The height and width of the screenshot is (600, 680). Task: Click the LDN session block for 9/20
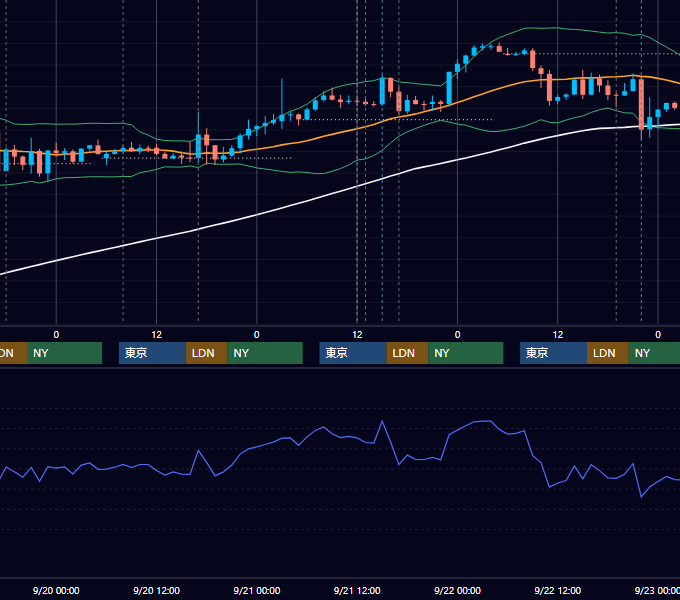pyautogui.click(x=206, y=353)
